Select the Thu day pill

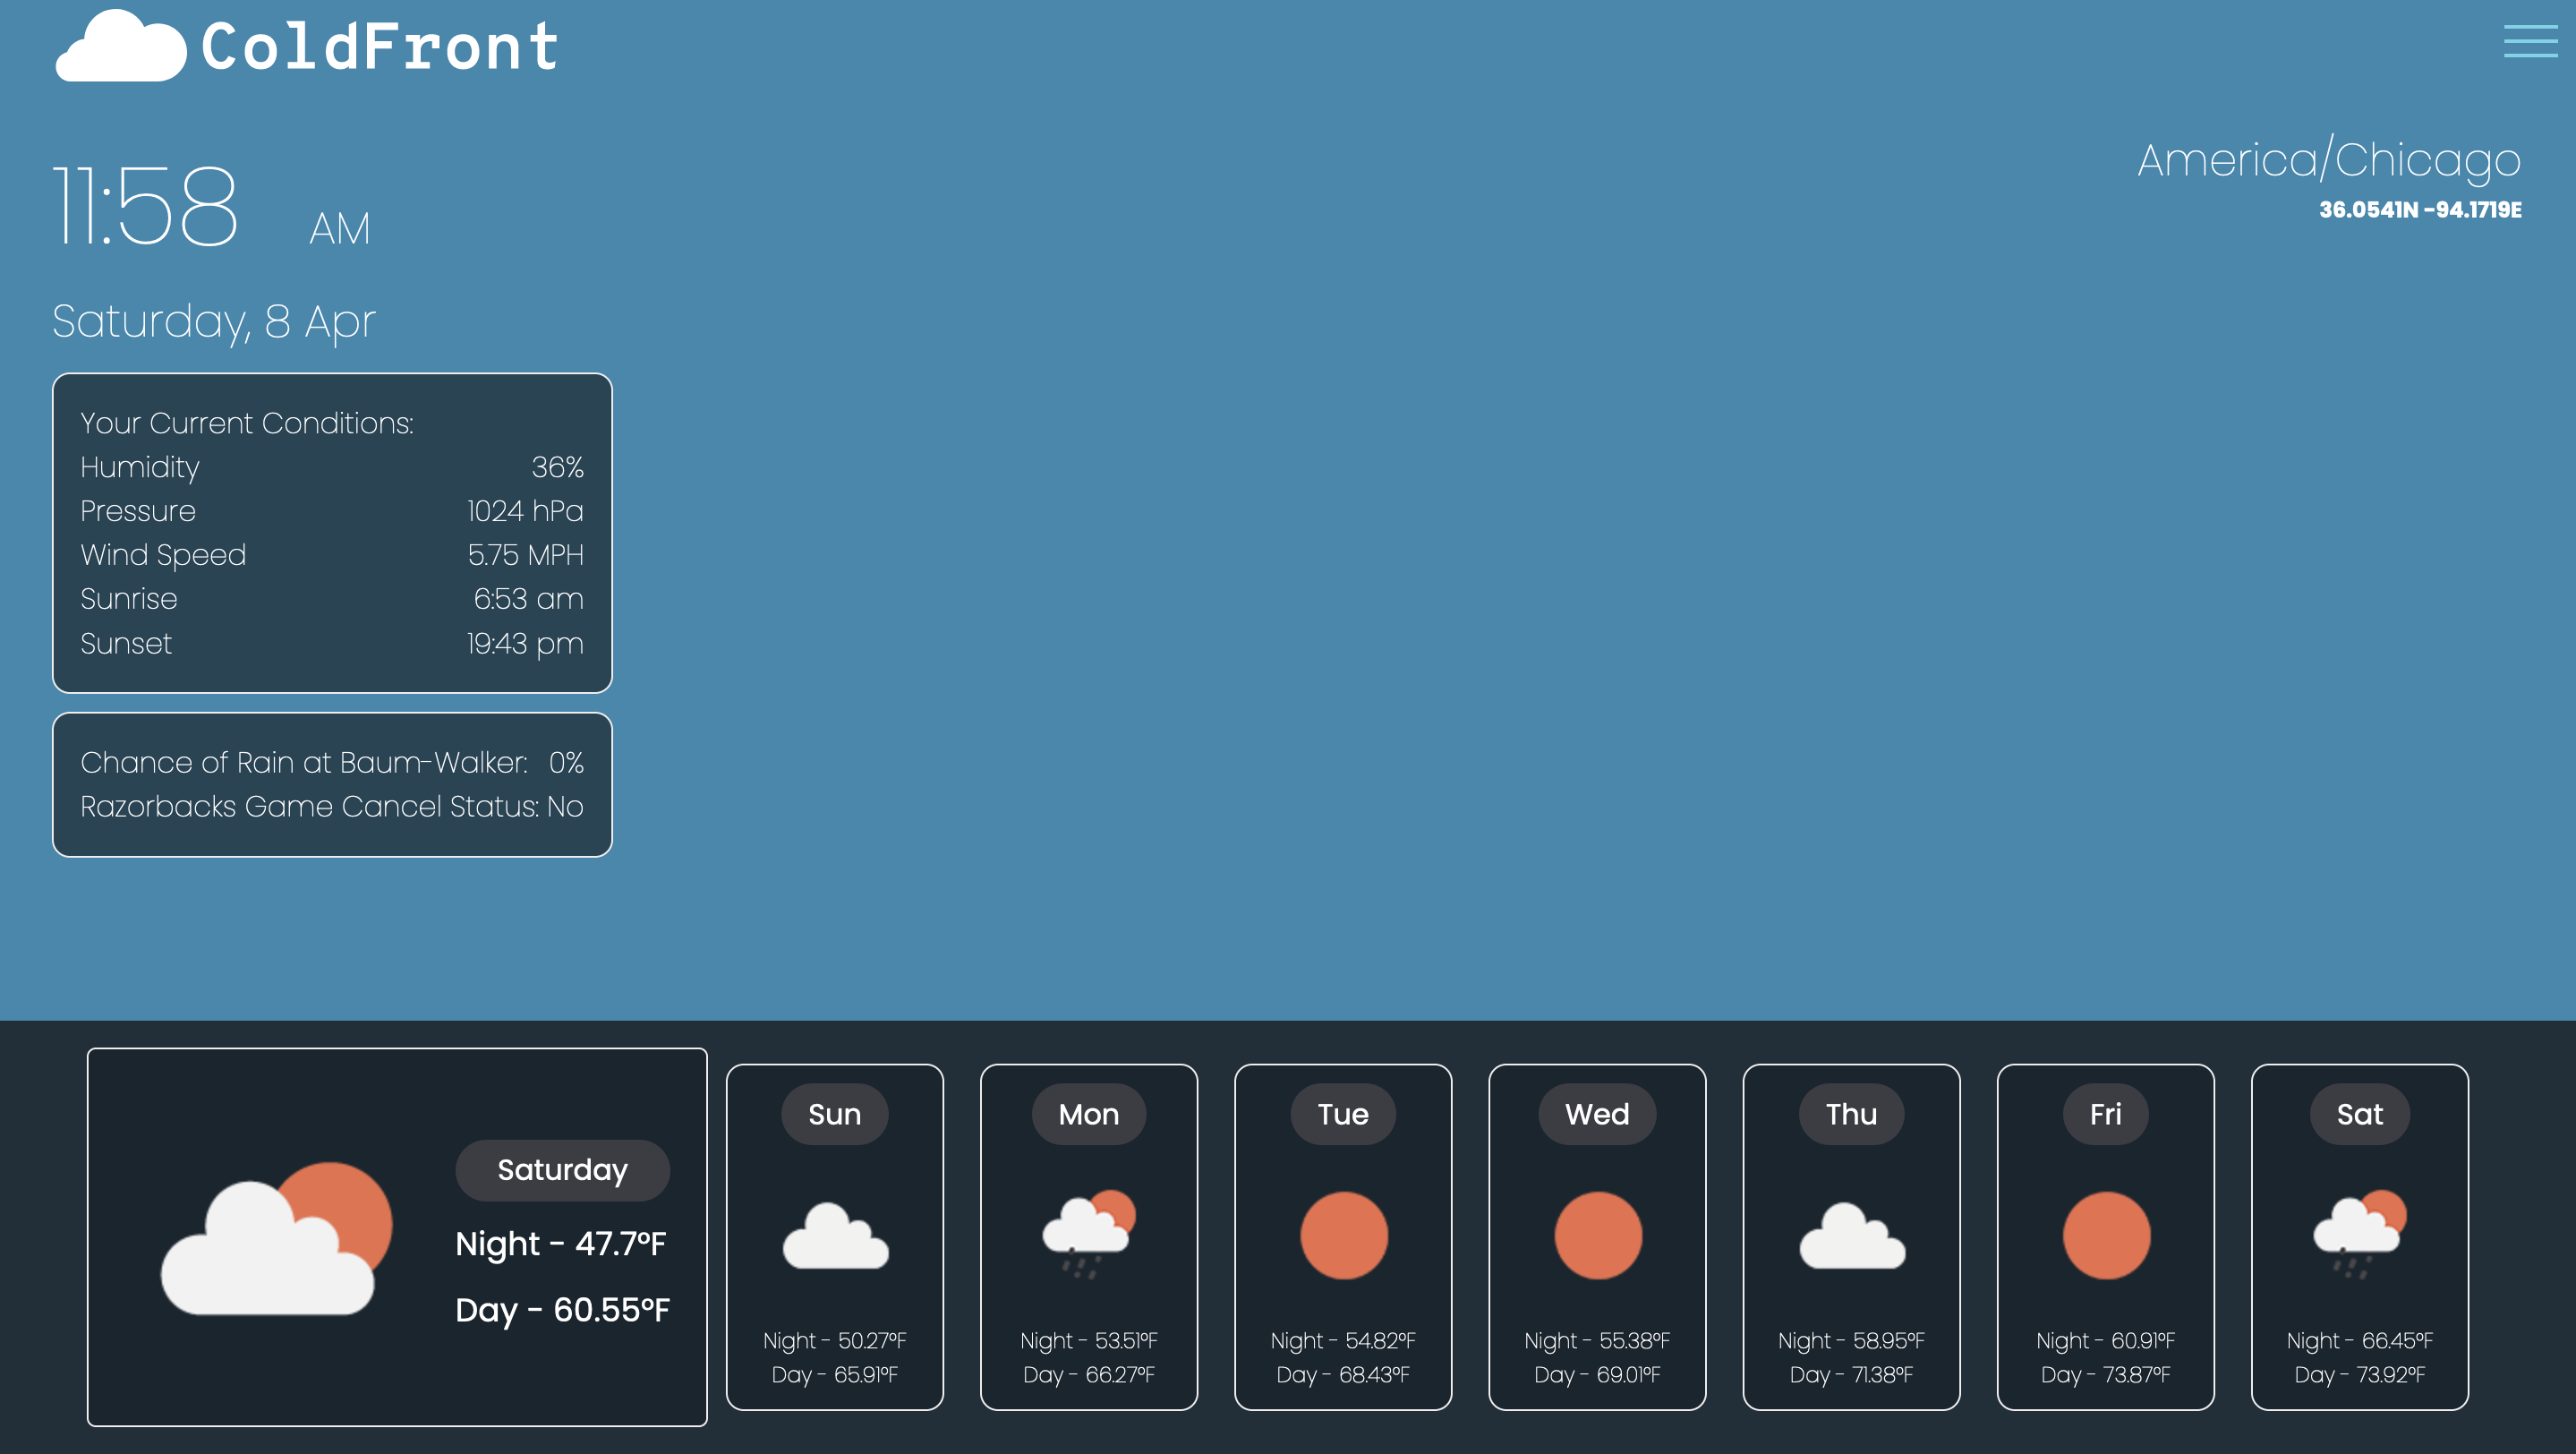pyautogui.click(x=1852, y=1114)
